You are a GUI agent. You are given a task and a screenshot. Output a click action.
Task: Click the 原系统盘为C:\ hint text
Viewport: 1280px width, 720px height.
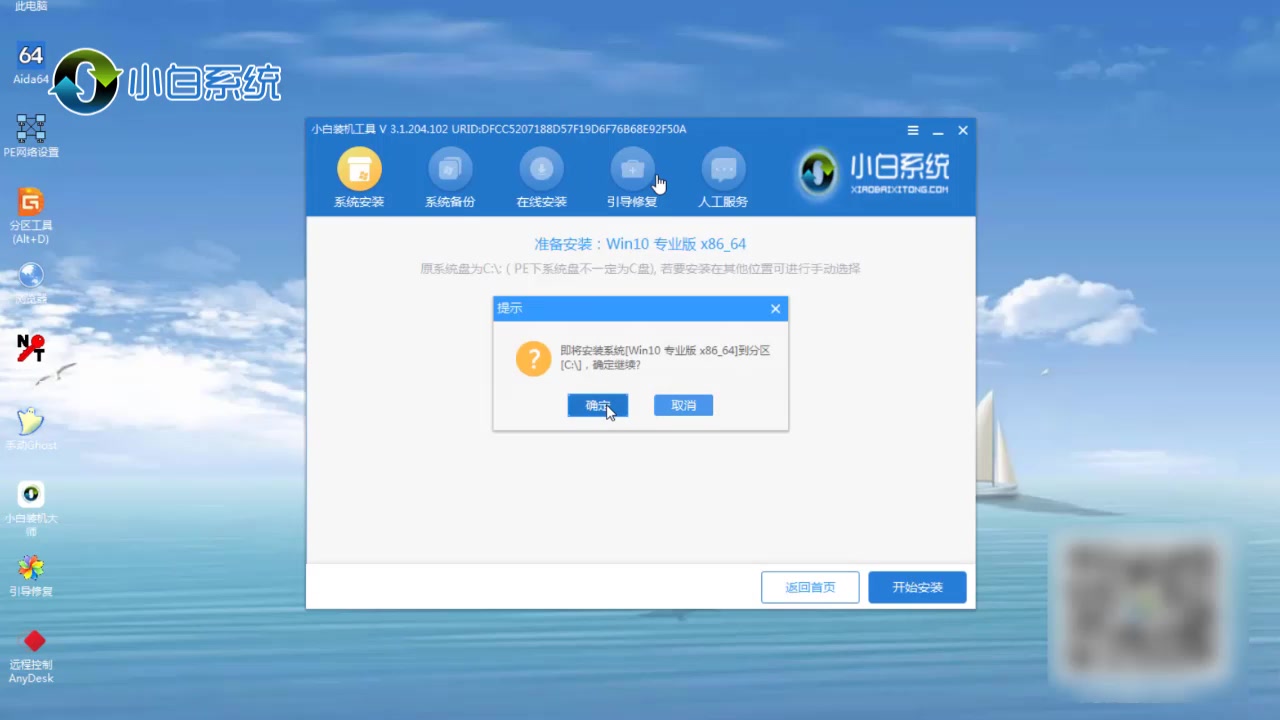coord(640,269)
